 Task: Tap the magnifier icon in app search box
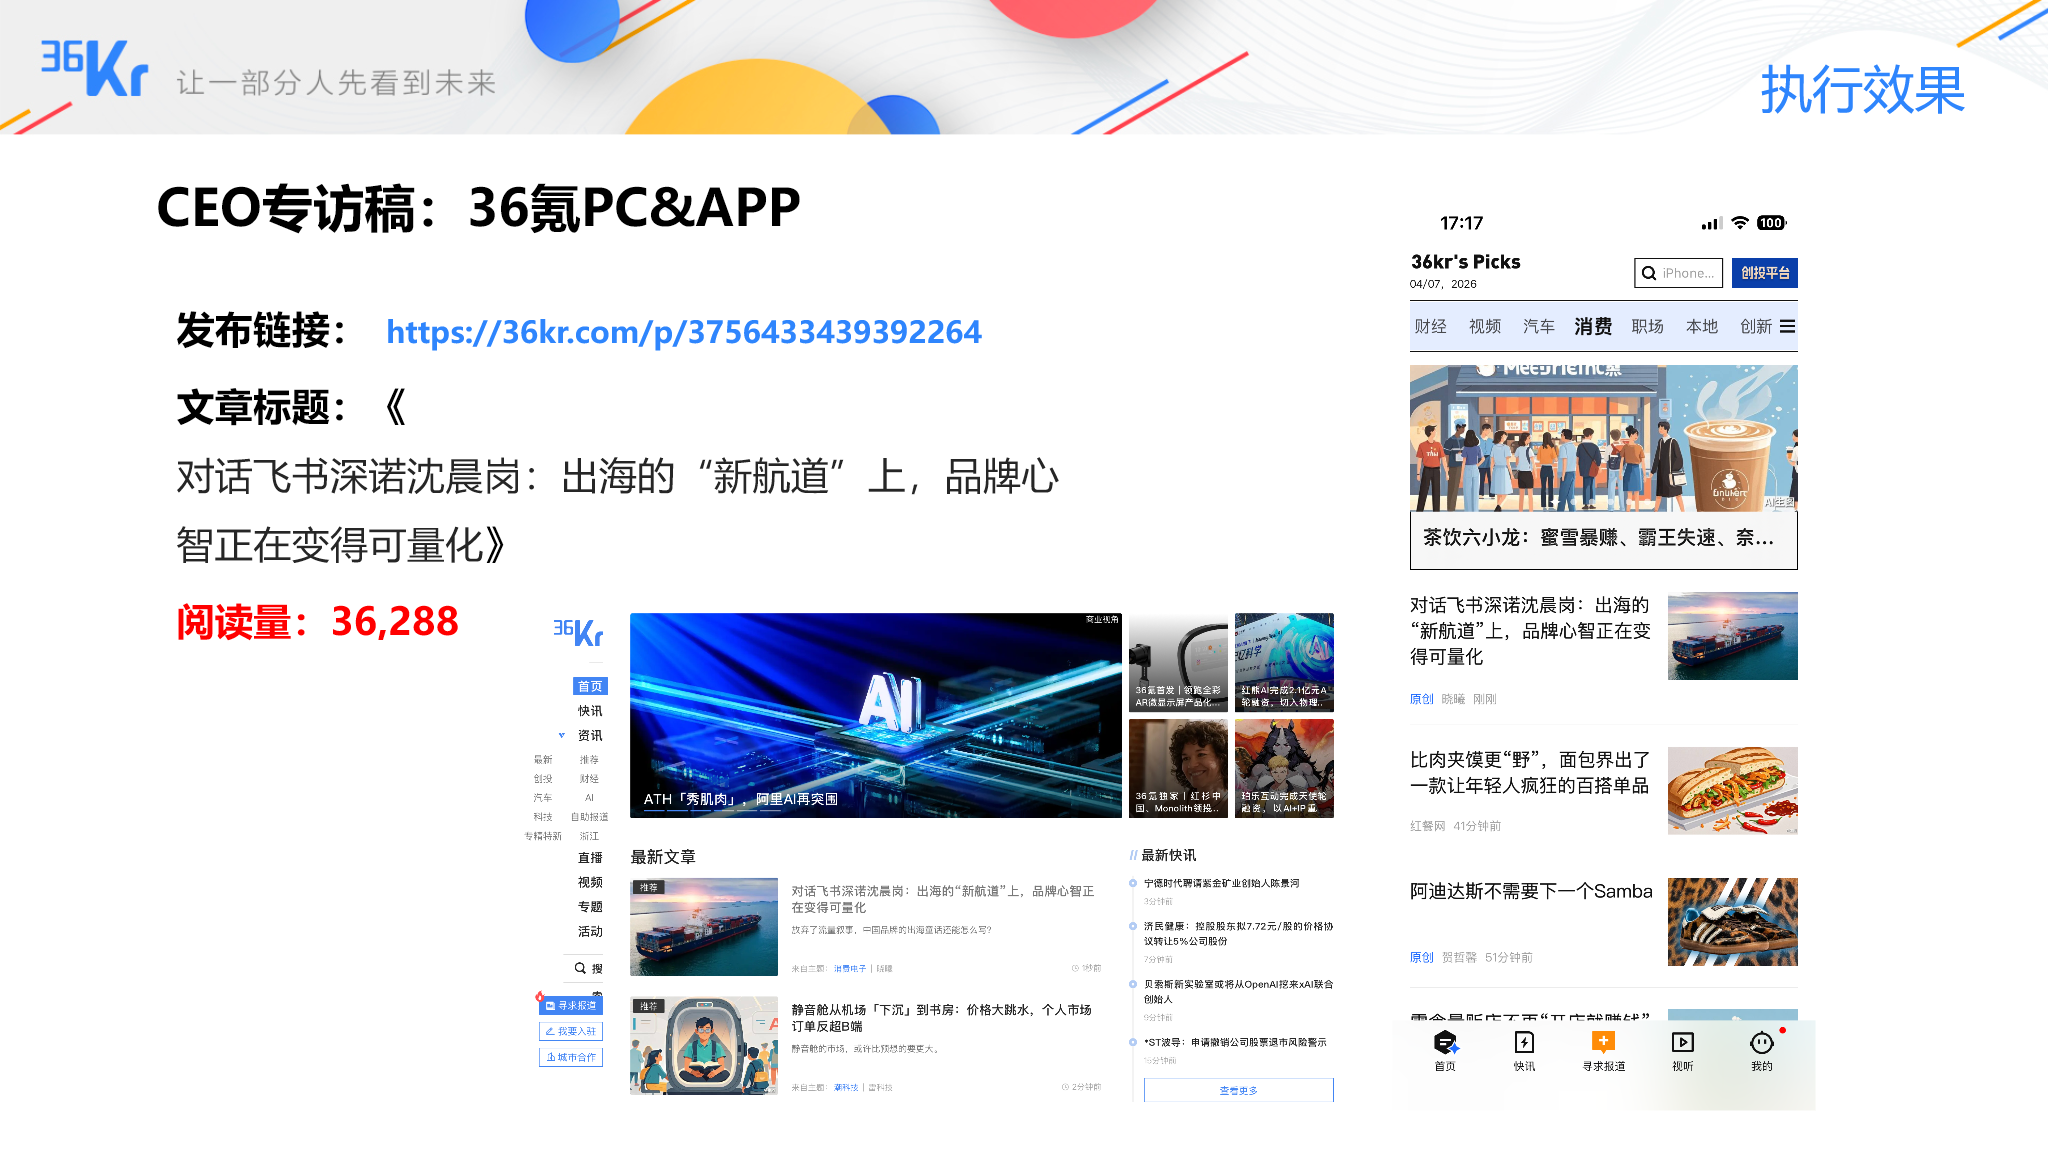tap(1649, 273)
